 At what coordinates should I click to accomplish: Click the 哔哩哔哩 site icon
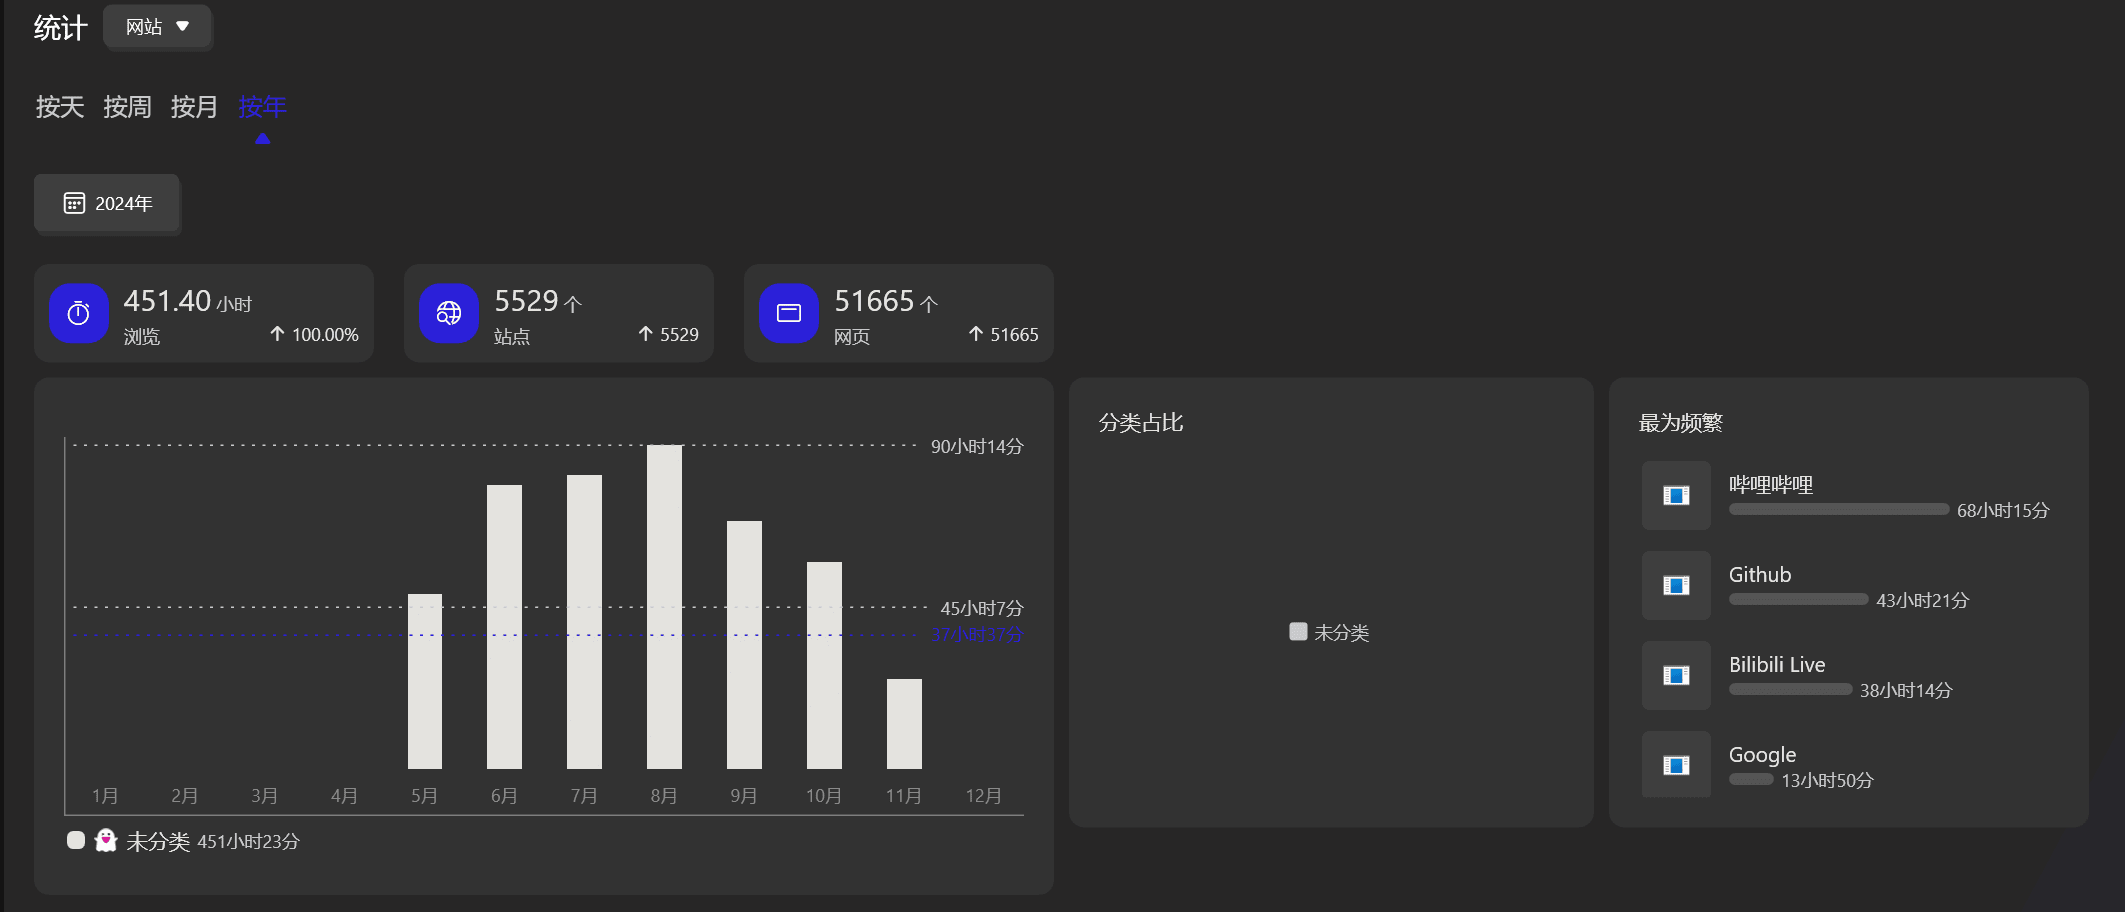[x=1676, y=495]
